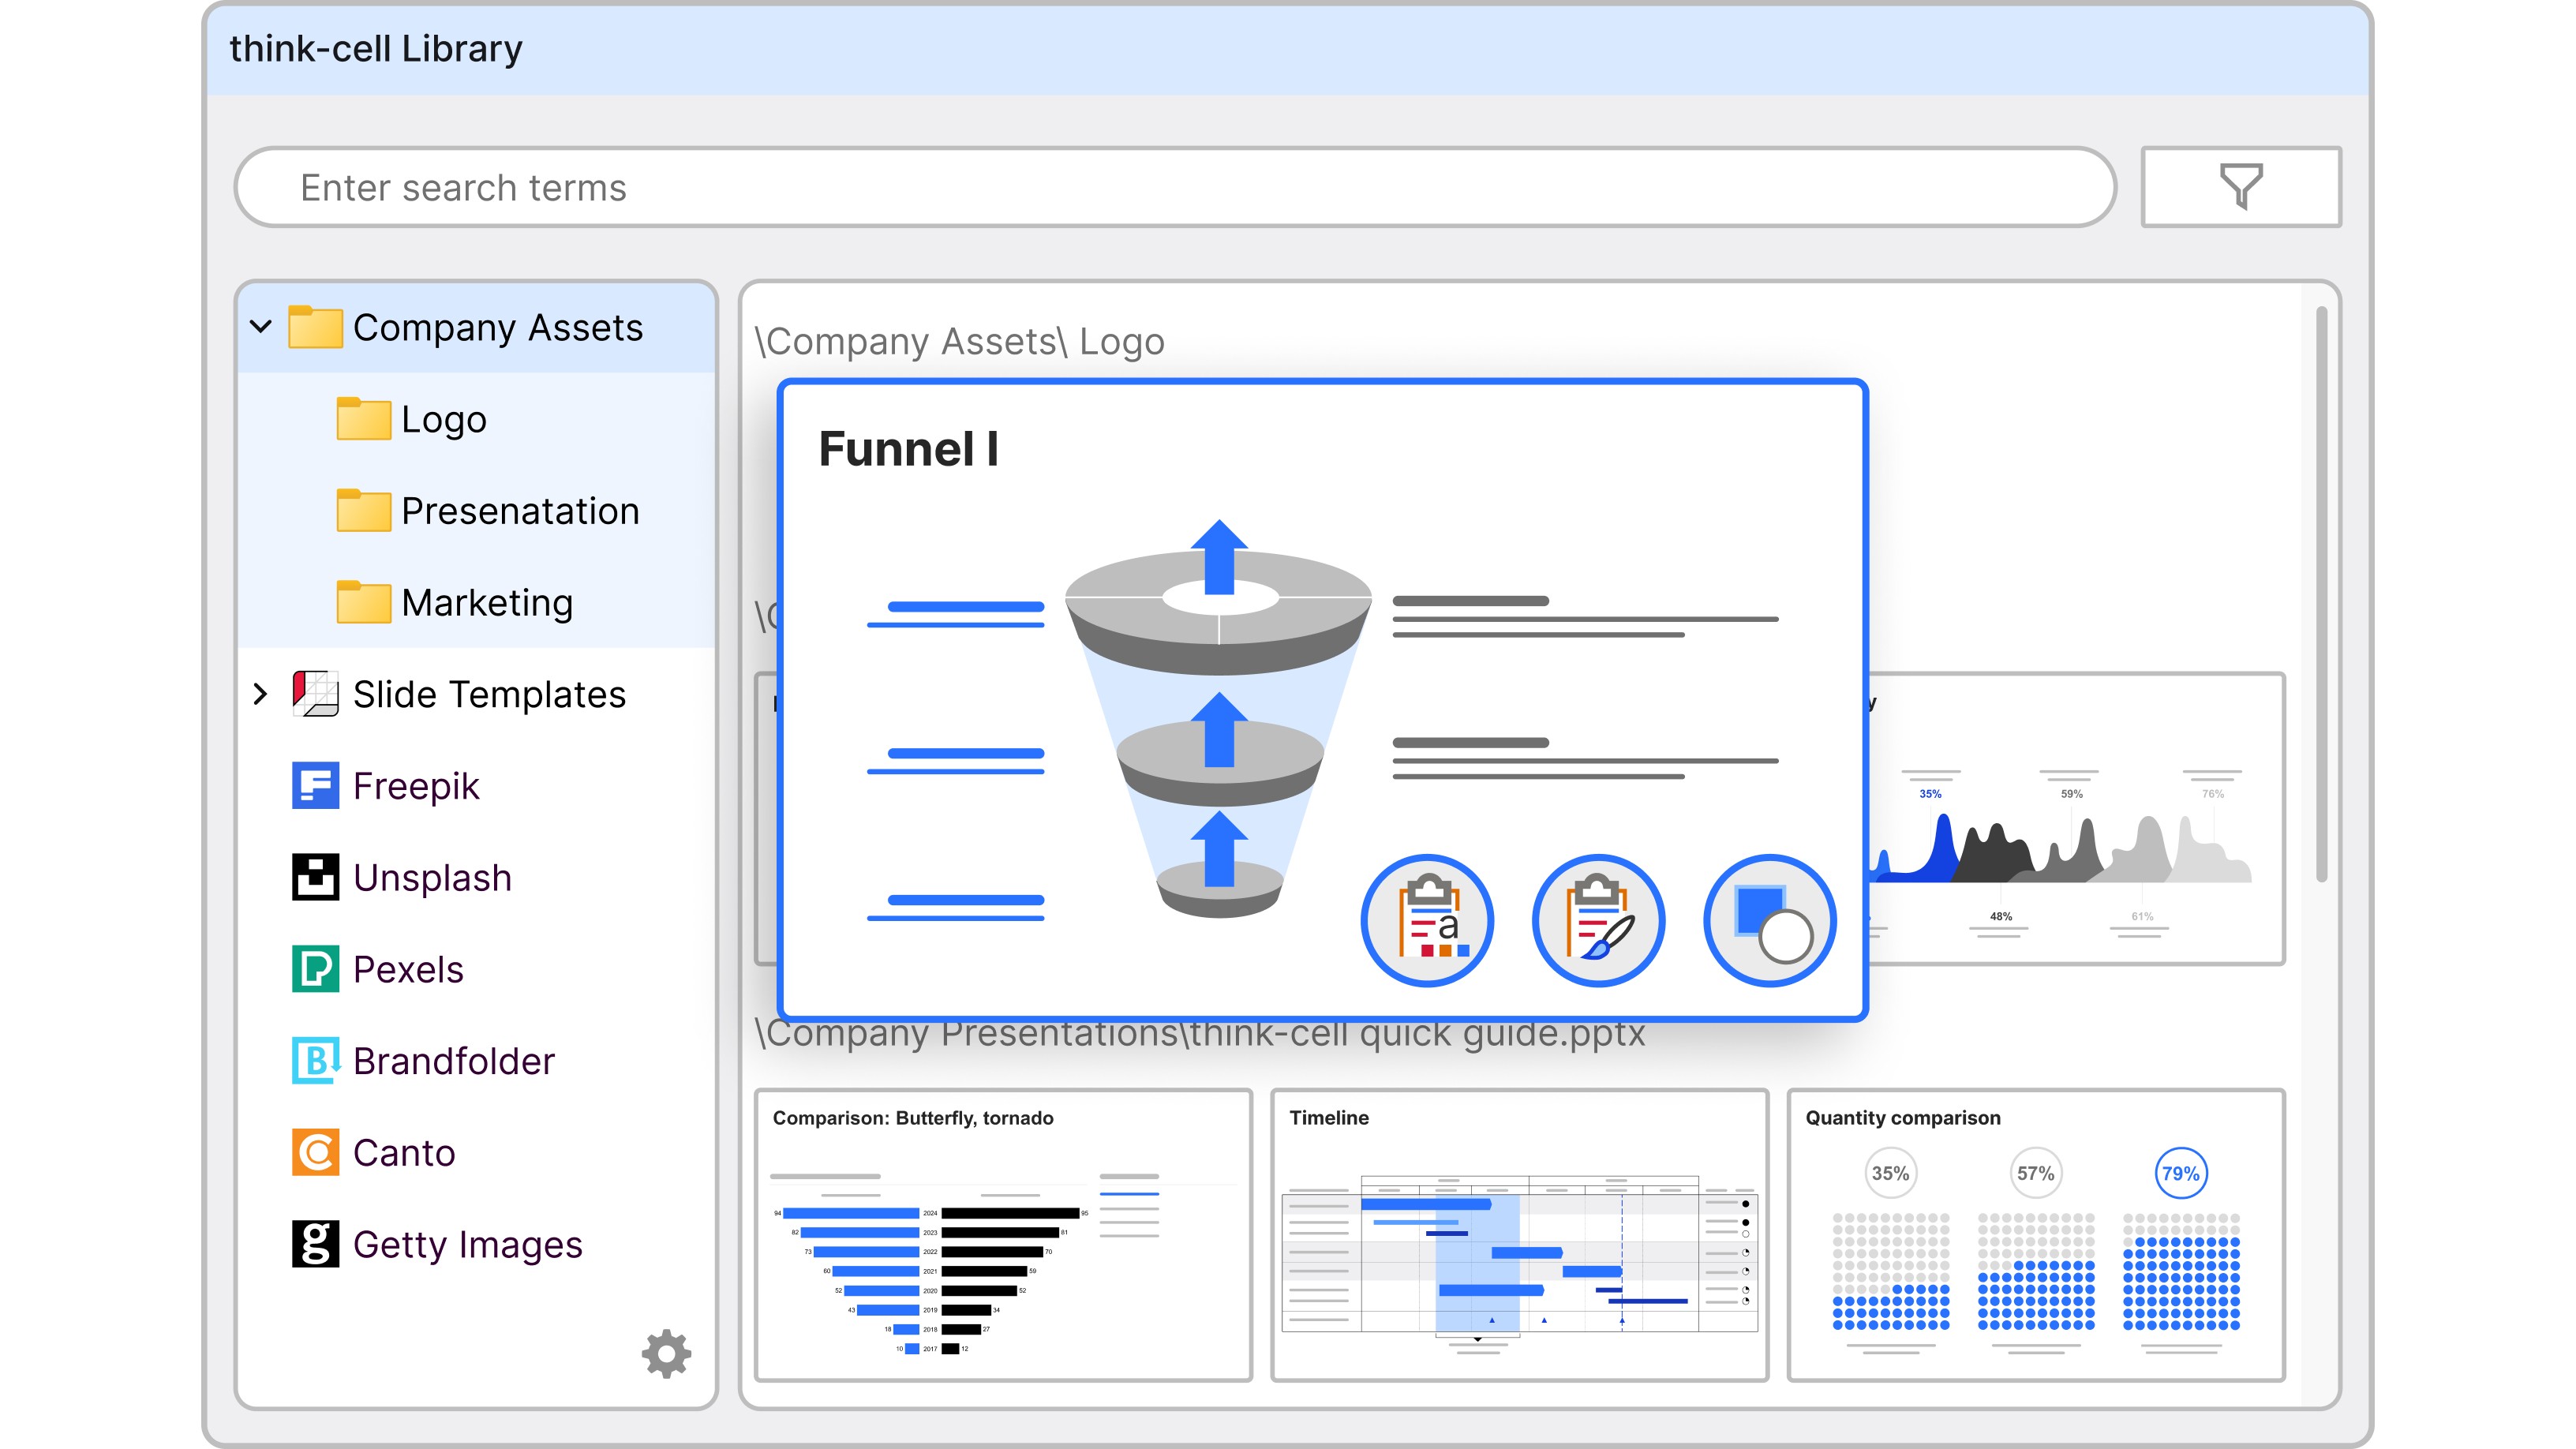Image resolution: width=2576 pixels, height=1449 pixels.
Task: Select Brandfolder in the sidebar
Action: click(x=452, y=1061)
